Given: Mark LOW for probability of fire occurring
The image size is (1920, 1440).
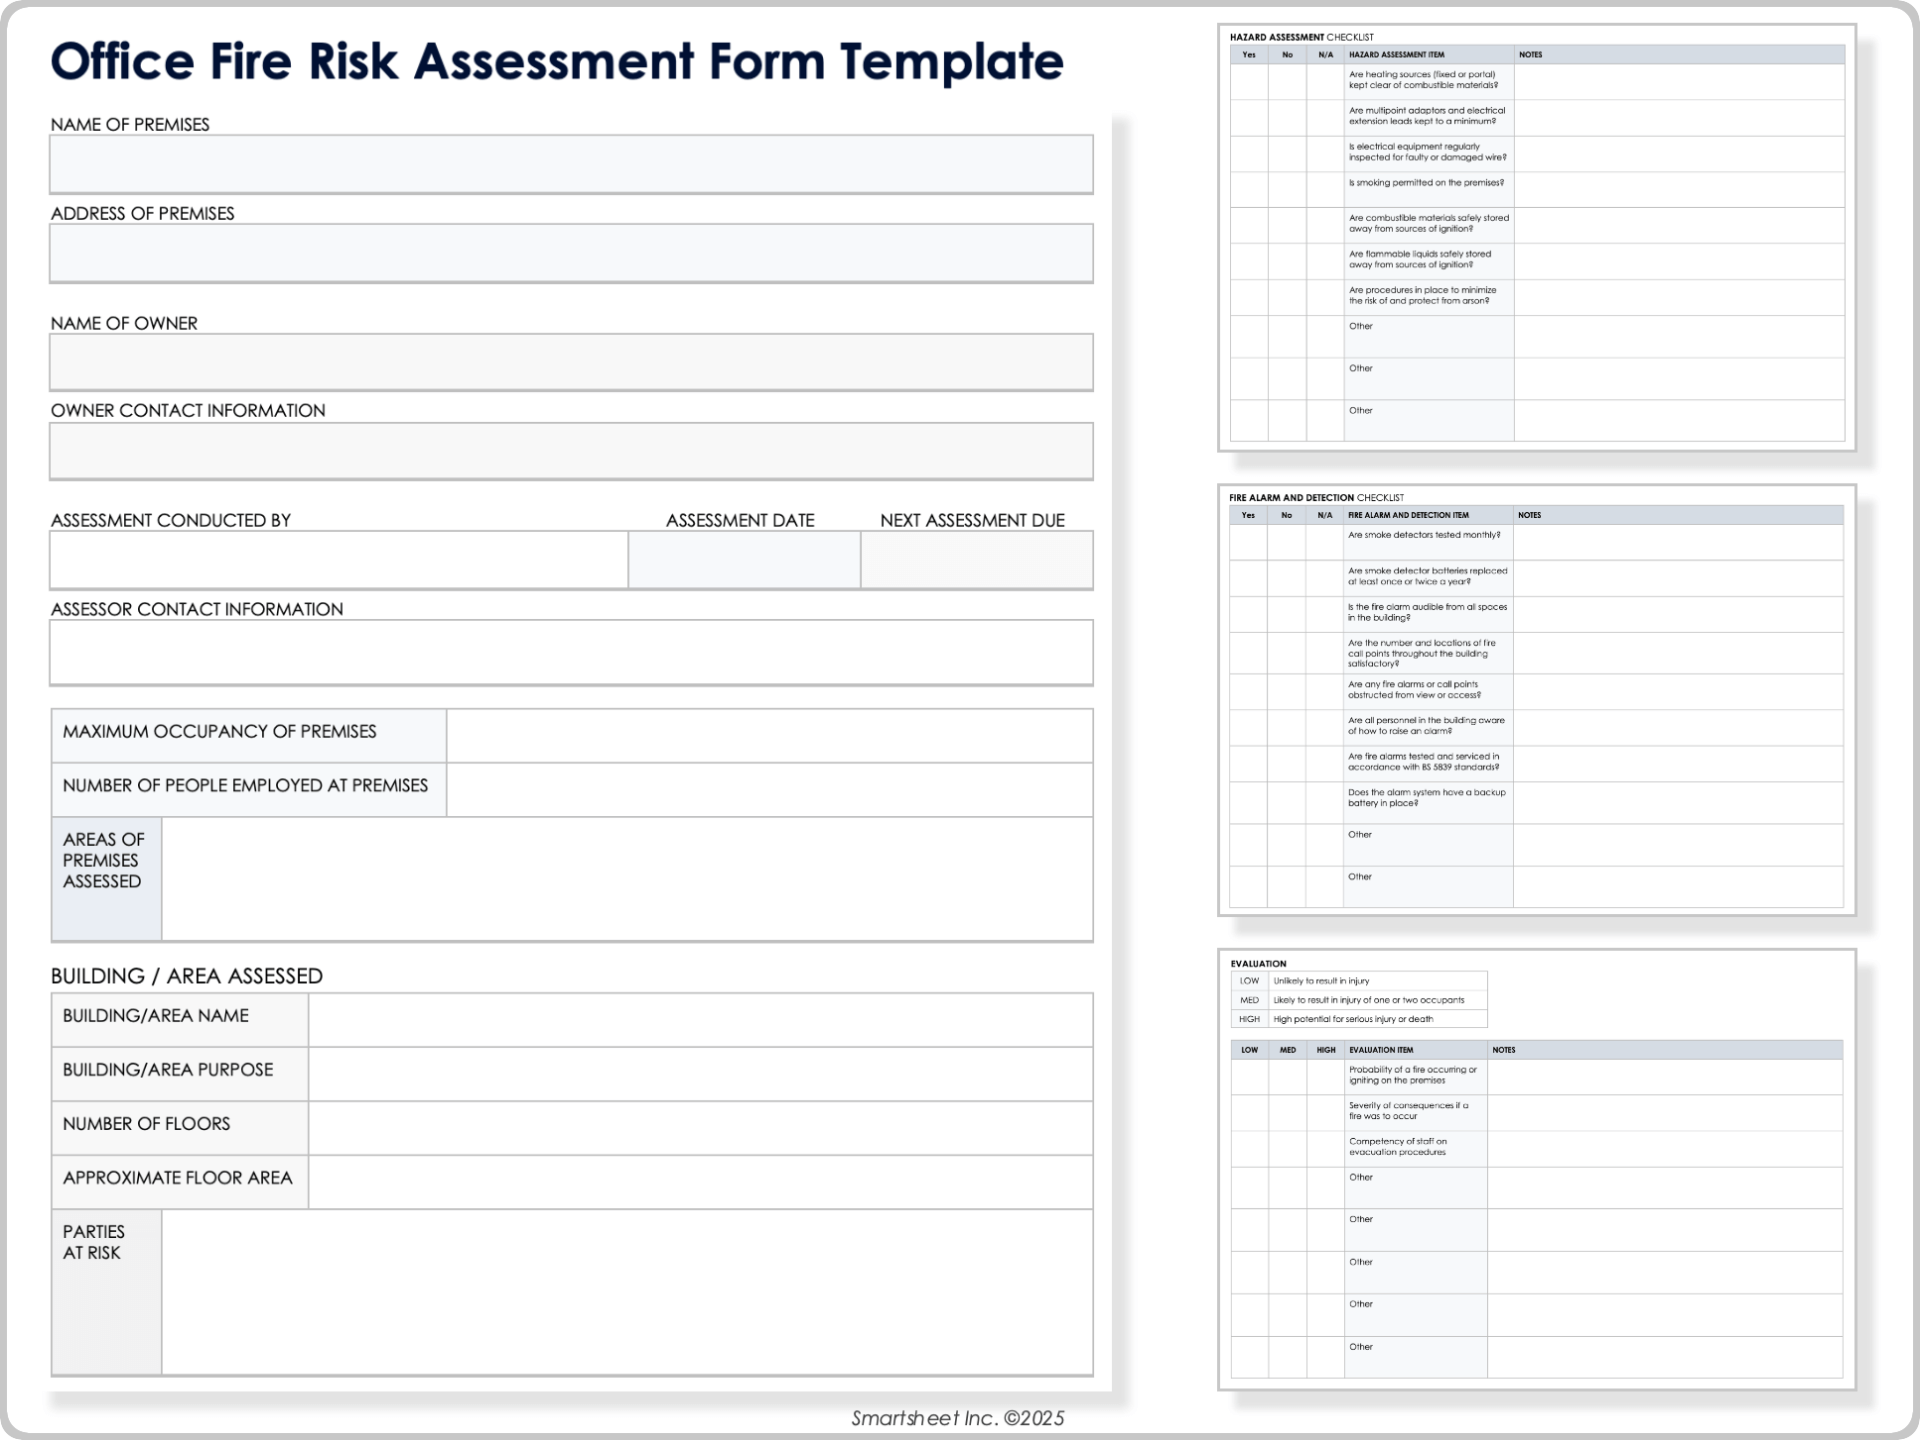Looking at the screenshot, I should point(1249,1075).
